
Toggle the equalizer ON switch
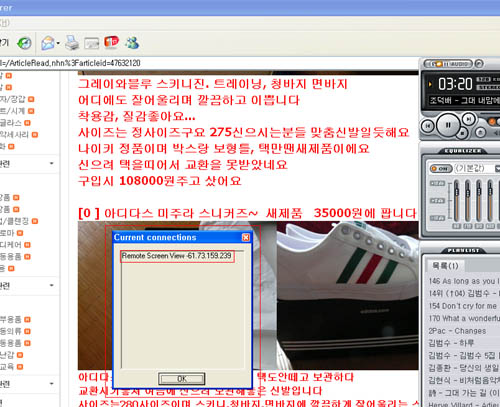441,169
